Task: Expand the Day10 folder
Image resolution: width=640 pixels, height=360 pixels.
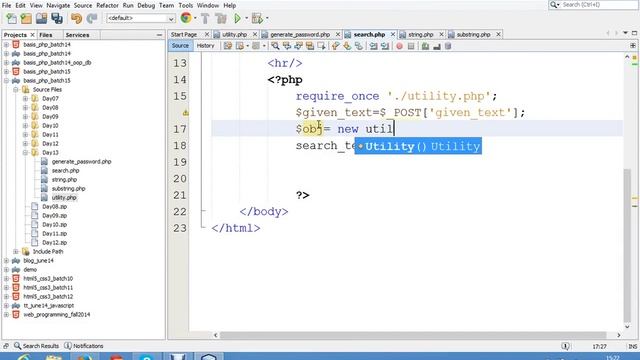Action: click(25, 126)
